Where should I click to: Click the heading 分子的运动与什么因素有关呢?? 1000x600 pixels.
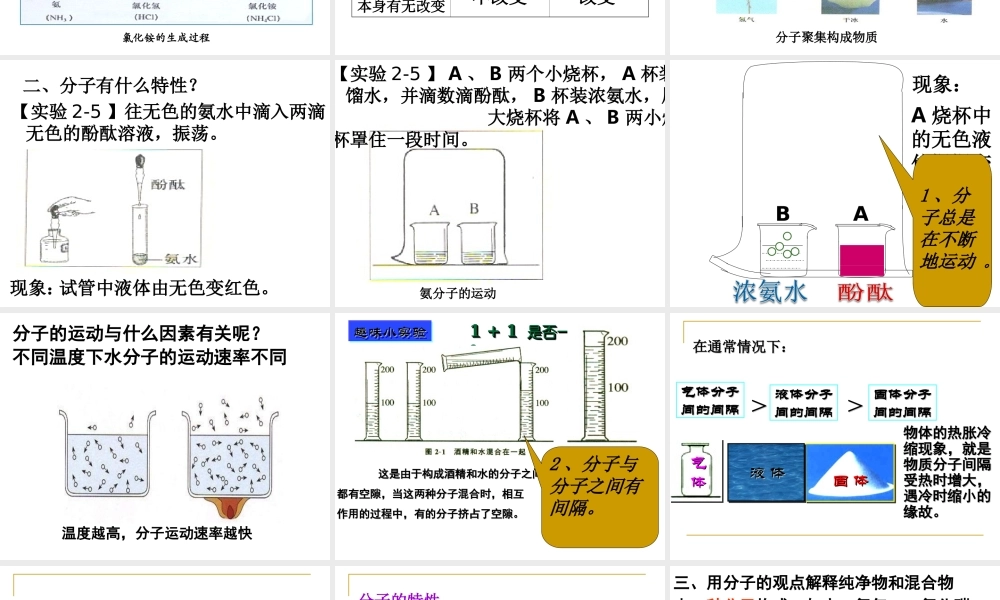(x=138, y=333)
